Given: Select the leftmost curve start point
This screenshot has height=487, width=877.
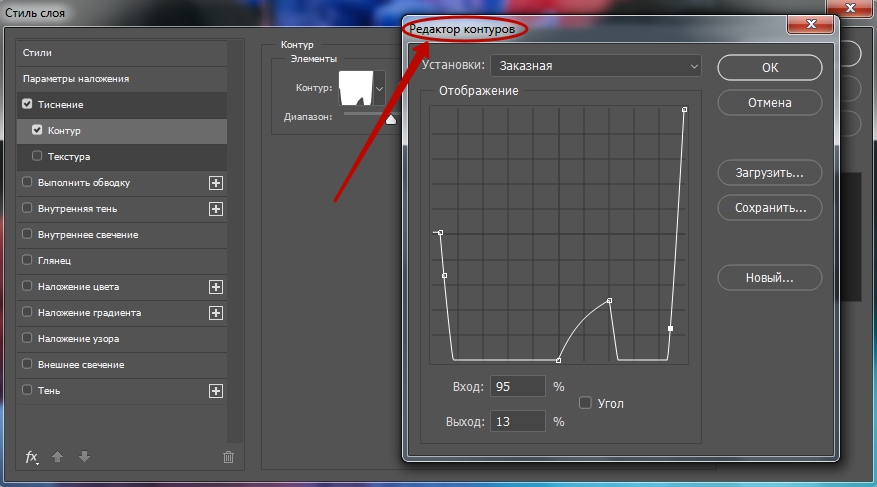Looking at the screenshot, I should (x=441, y=233).
